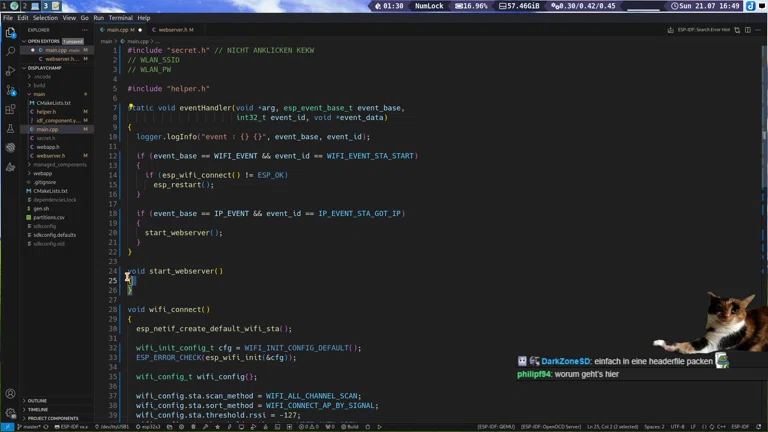Viewport: 768px width, 432px height.
Task: Click the launch play icon in status bar
Action: (380, 427)
